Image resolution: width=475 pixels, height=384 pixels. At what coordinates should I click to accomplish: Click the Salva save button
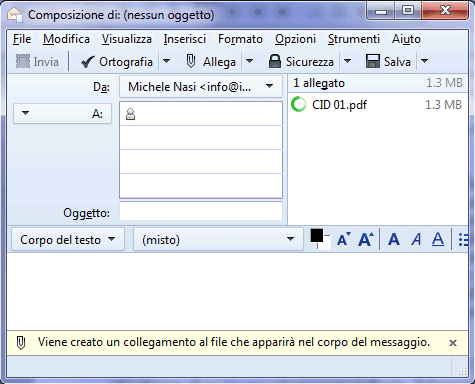coord(388,62)
